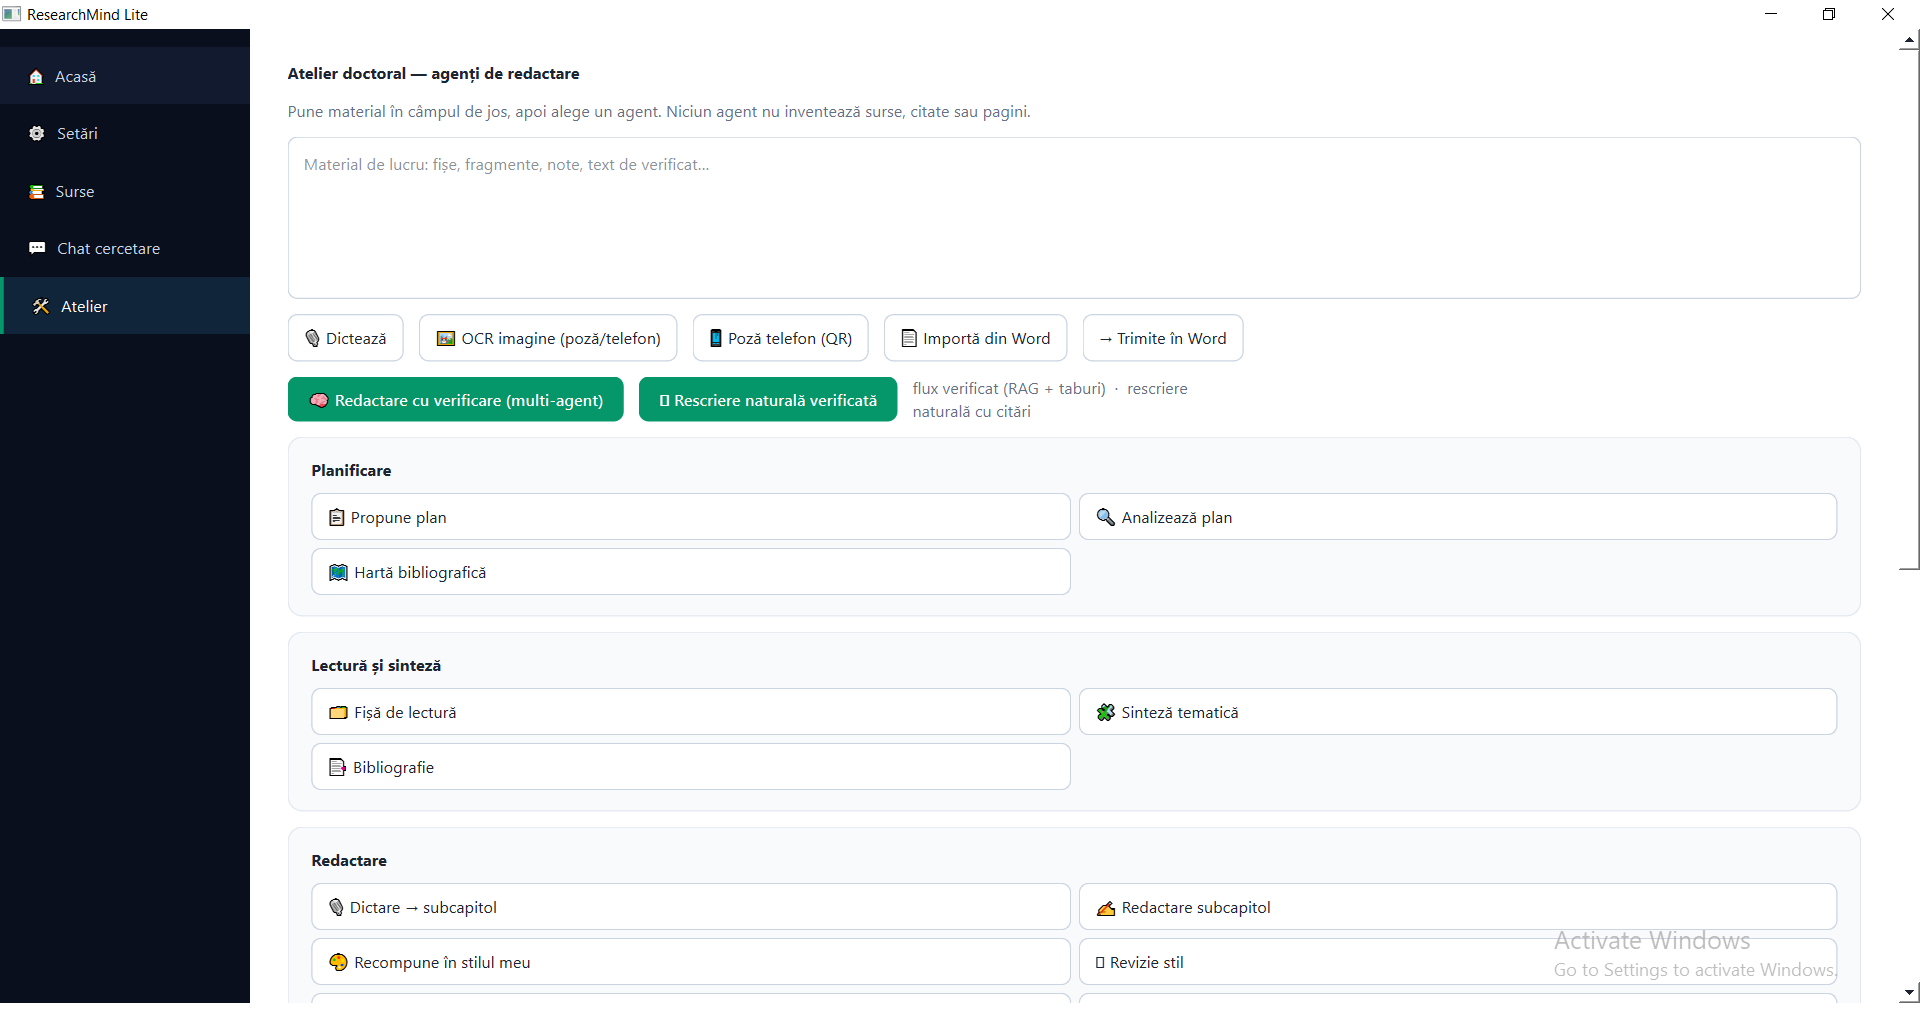Choose the Propune plan agent
1920x1013 pixels.
(x=691, y=517)
